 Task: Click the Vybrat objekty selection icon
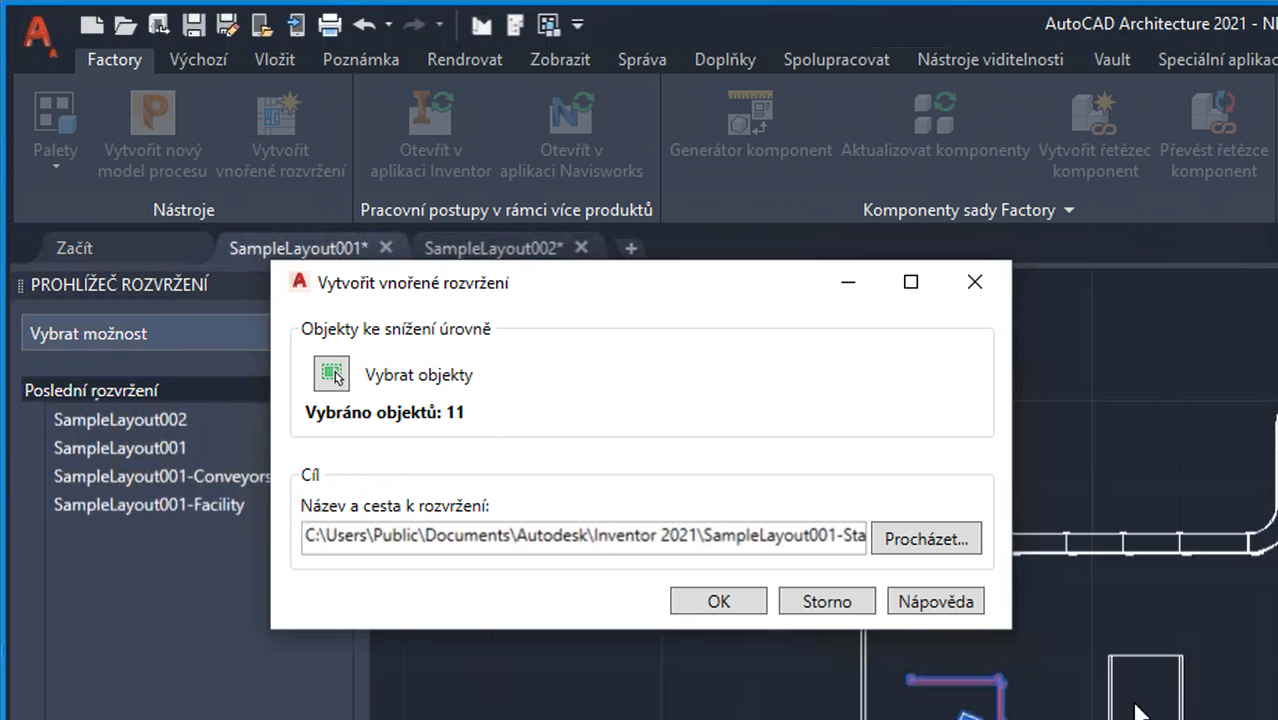click(332, 375)
